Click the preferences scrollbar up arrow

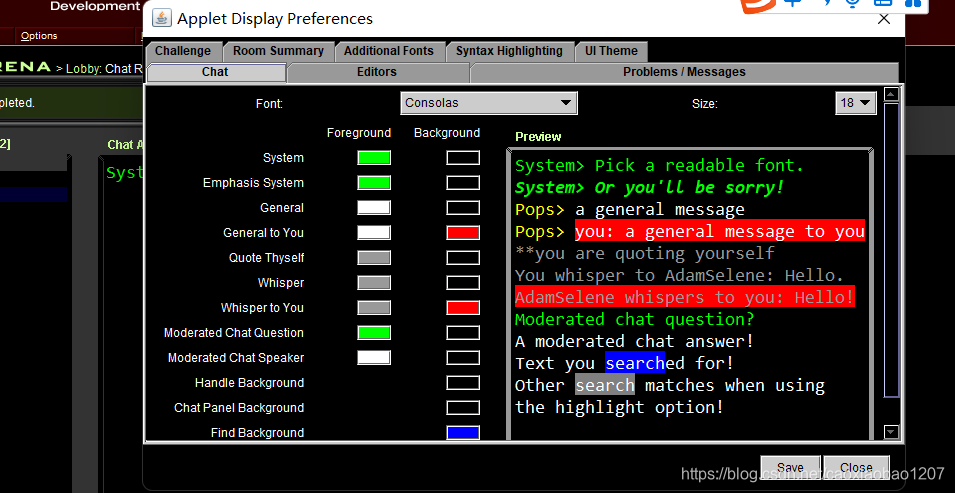891,94
